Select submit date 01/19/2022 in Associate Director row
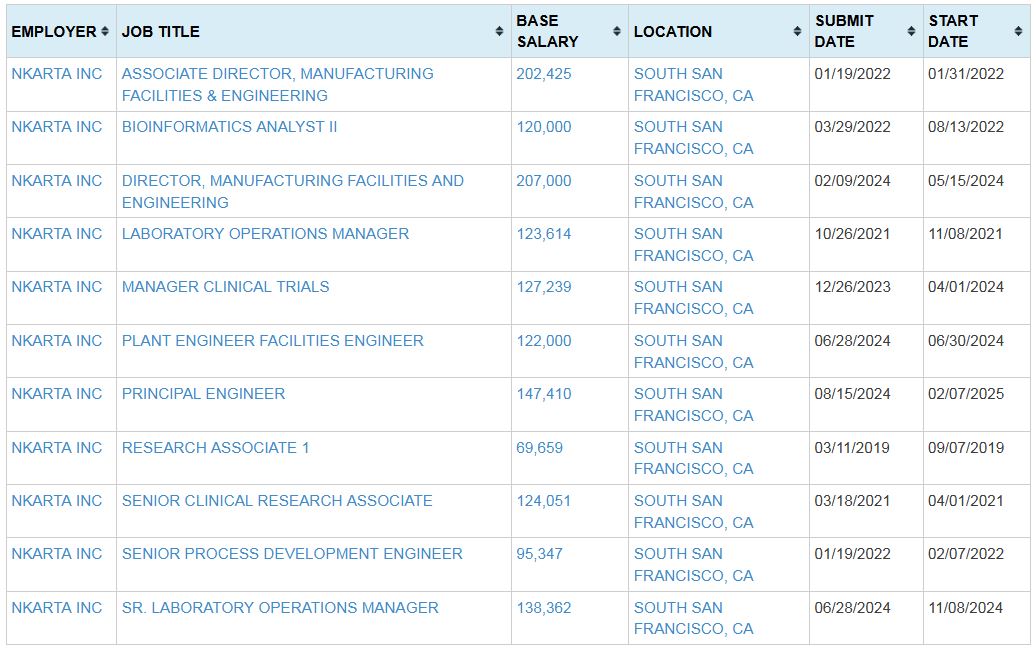Viewport: 1036px width, 653px height. (852, 74)
